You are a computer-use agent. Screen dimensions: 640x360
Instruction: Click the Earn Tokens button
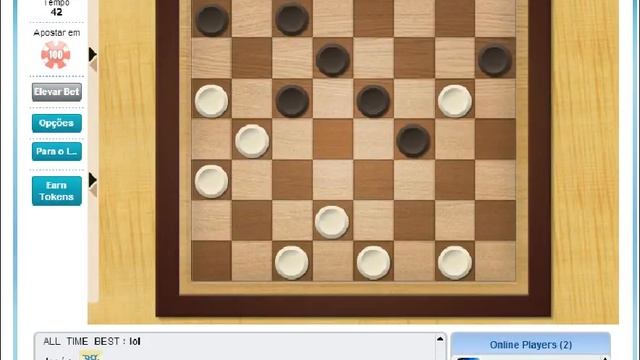[x=57, y=191]
